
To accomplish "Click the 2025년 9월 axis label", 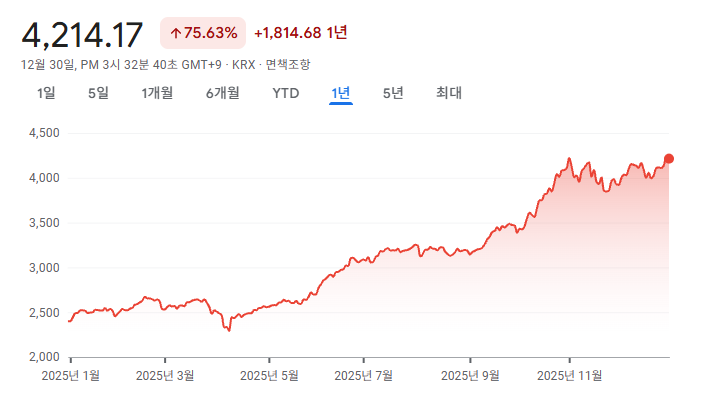I will pyautogui.click(x=470, y=376).
